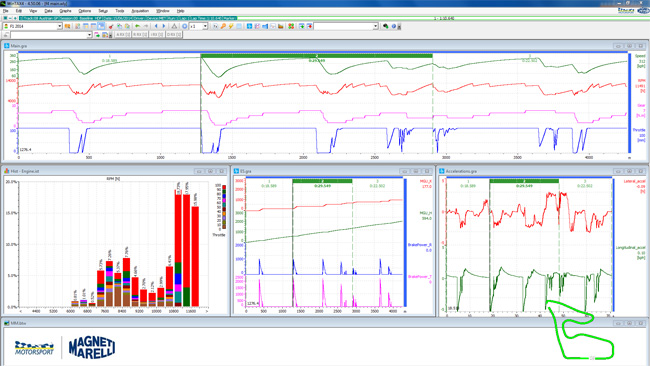This screenshot has width=650, height=366.
Task: Click the A RX button
Action: click(123, 35)
